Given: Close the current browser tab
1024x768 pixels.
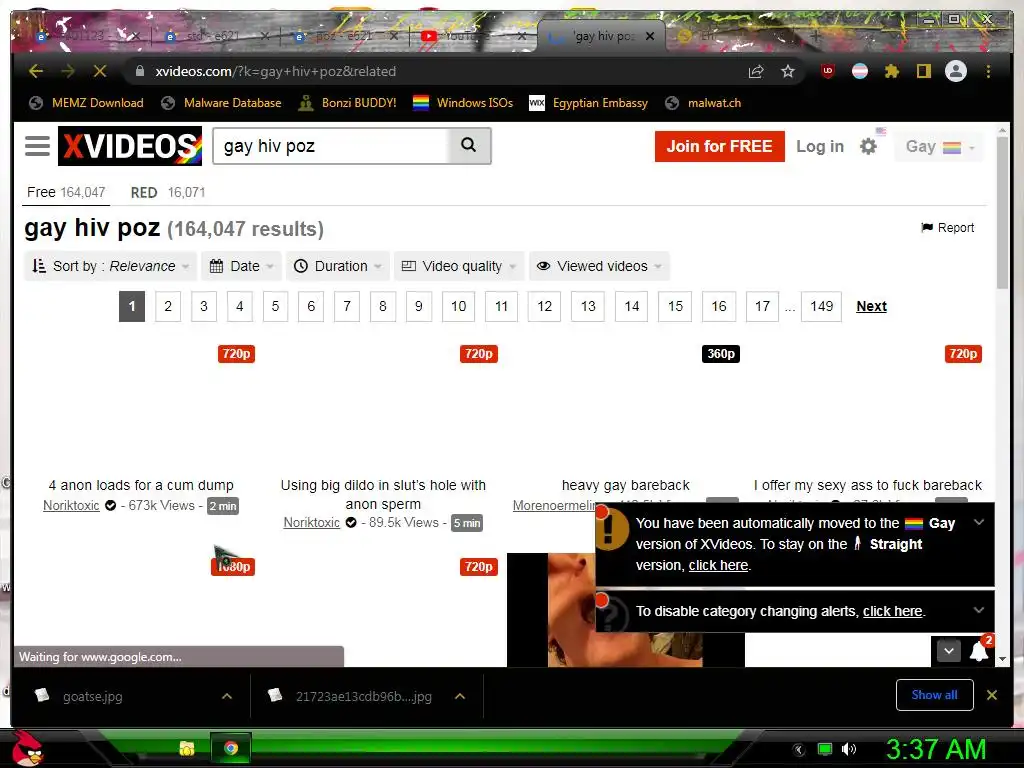Looking at the screenshot, I should point(650,36).
